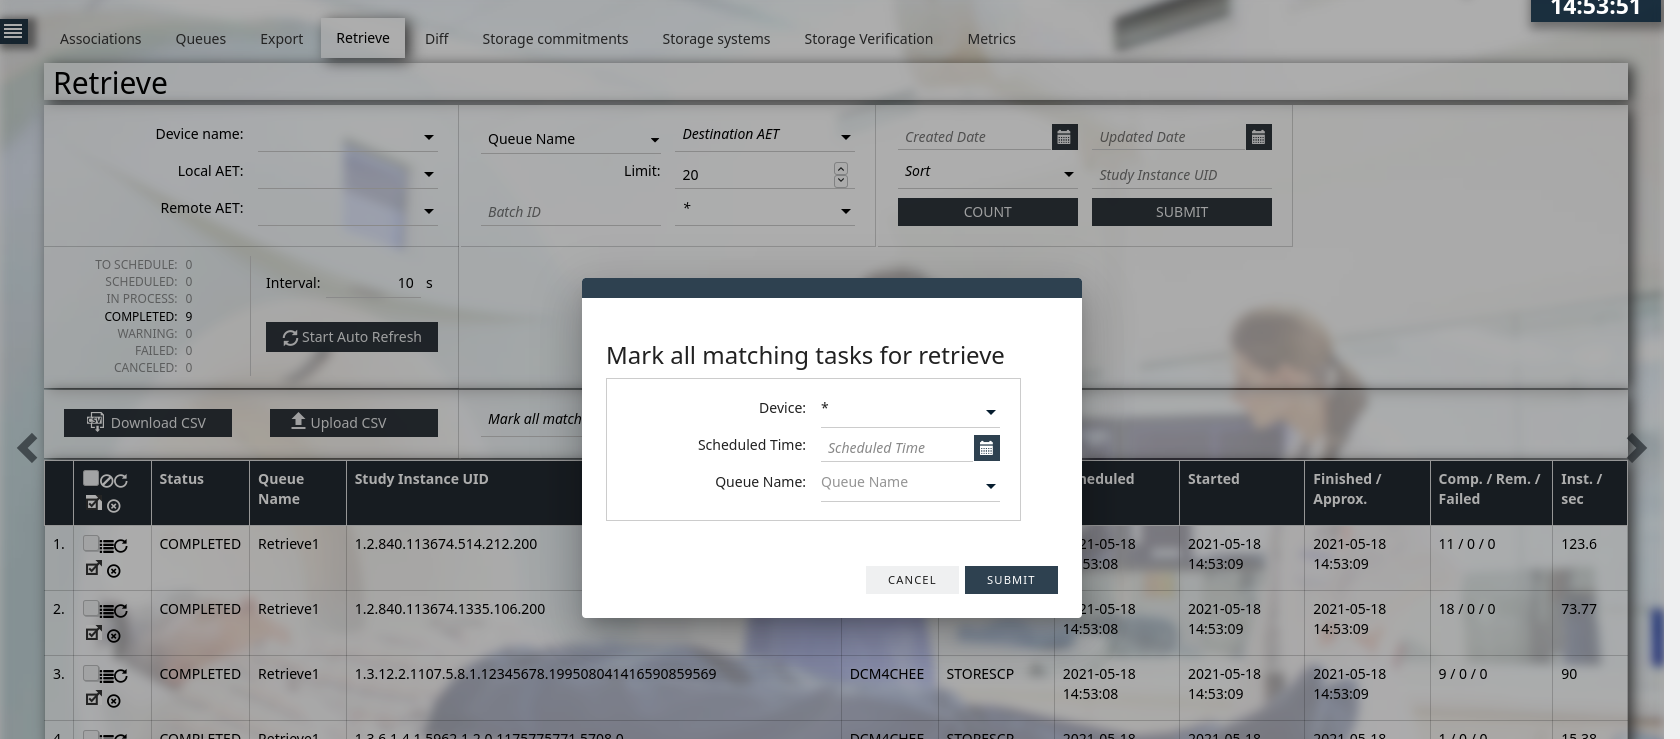Open the Remote AET dropdown
1680x739 pixels.
tap(348, 210)
